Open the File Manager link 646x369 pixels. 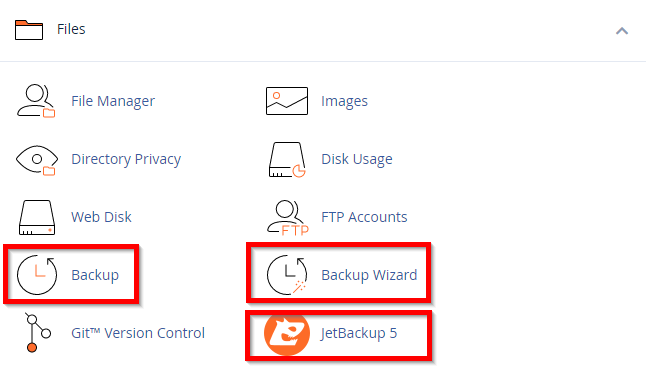coord(113,101)
